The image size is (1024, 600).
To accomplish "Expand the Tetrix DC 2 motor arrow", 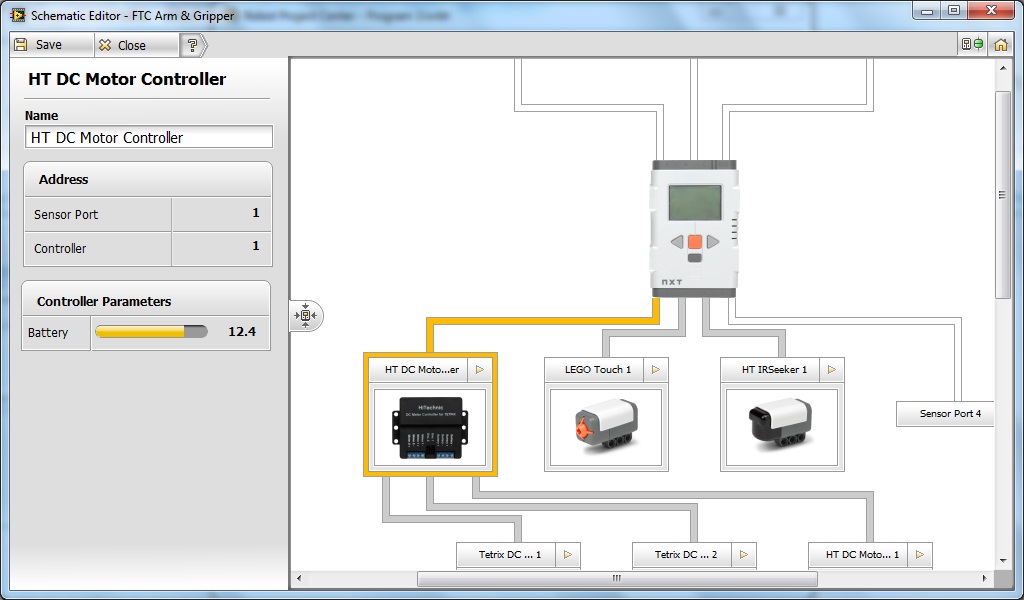I will point(743,555).
